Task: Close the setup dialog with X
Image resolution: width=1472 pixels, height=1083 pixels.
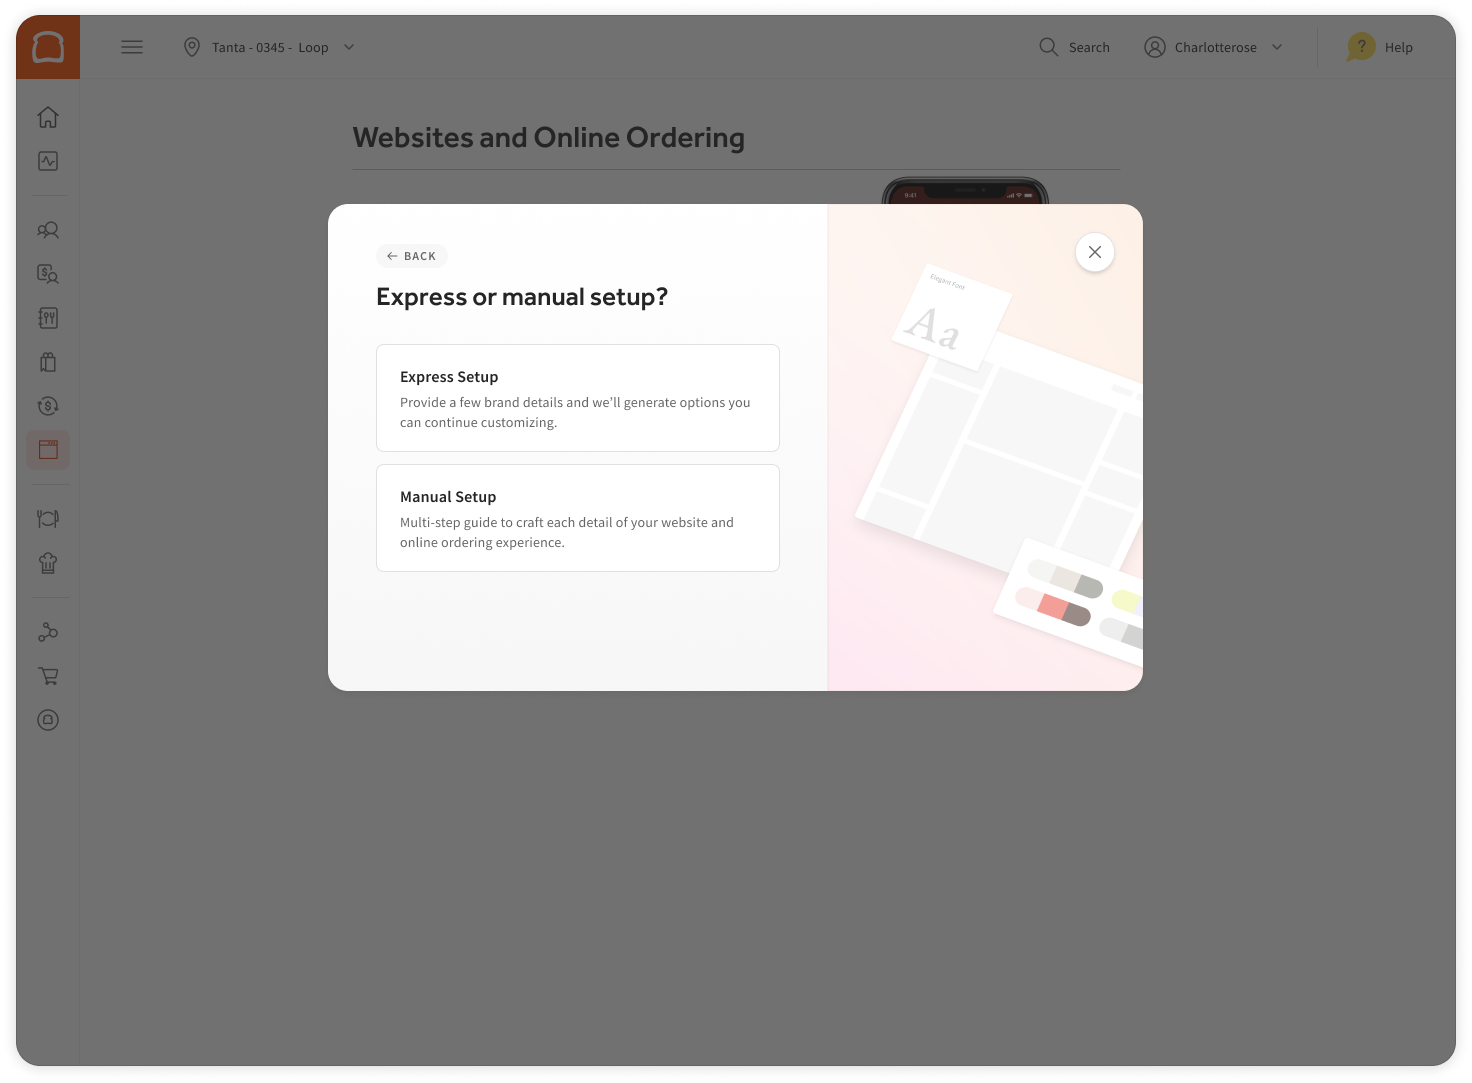Action: (1095, 252)
